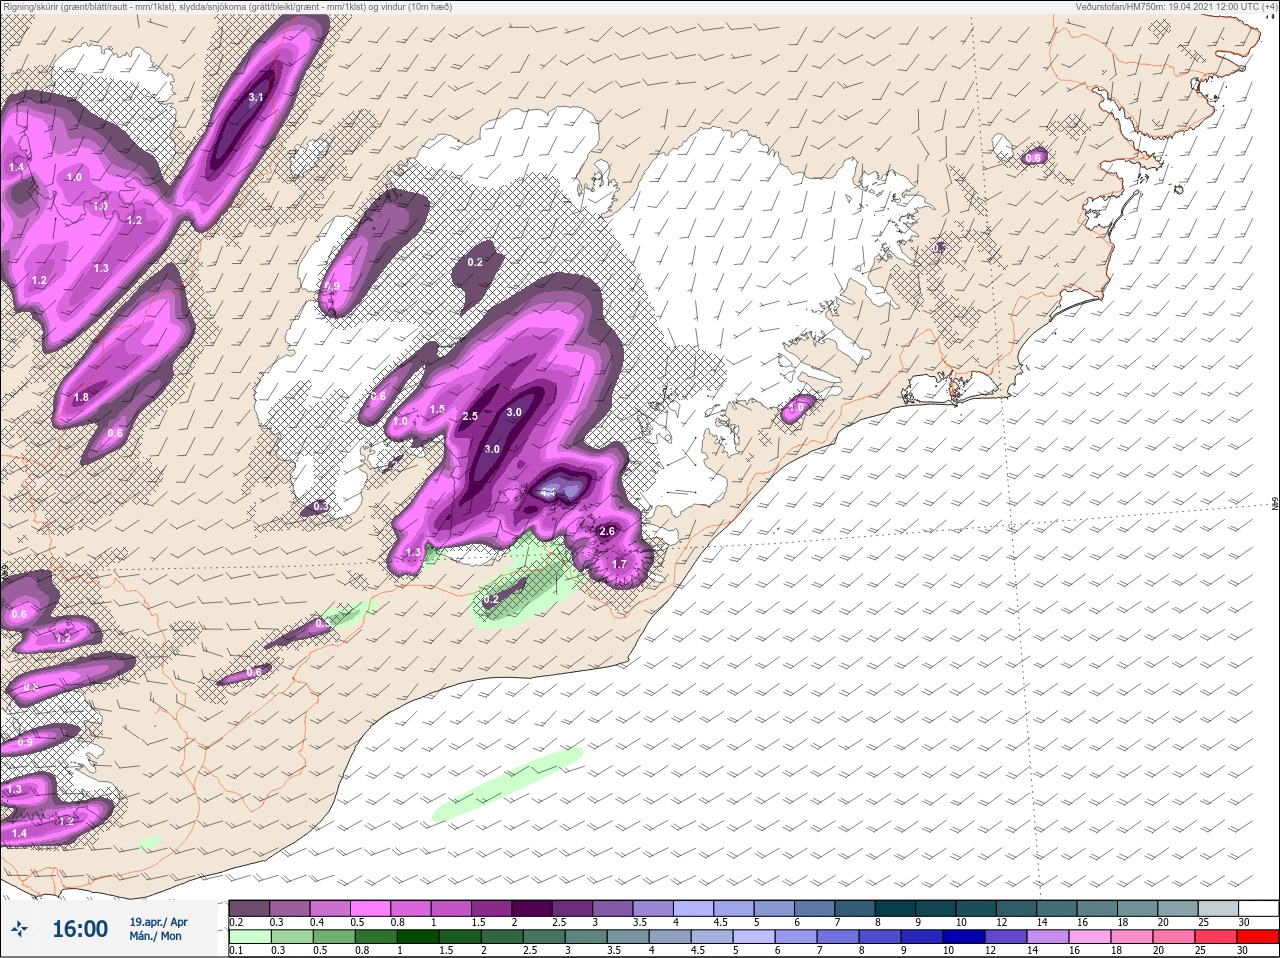
Task: Click the 1.7 precipitation value on the map
Action: click(x=619, y=564)
